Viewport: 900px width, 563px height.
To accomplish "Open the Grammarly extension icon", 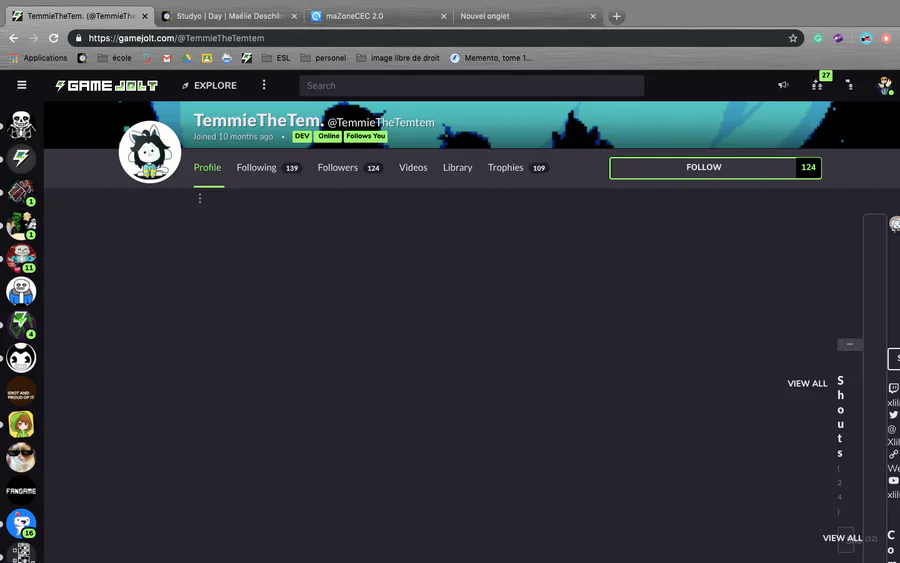I will pyautogui.click(x=818, y=38).
